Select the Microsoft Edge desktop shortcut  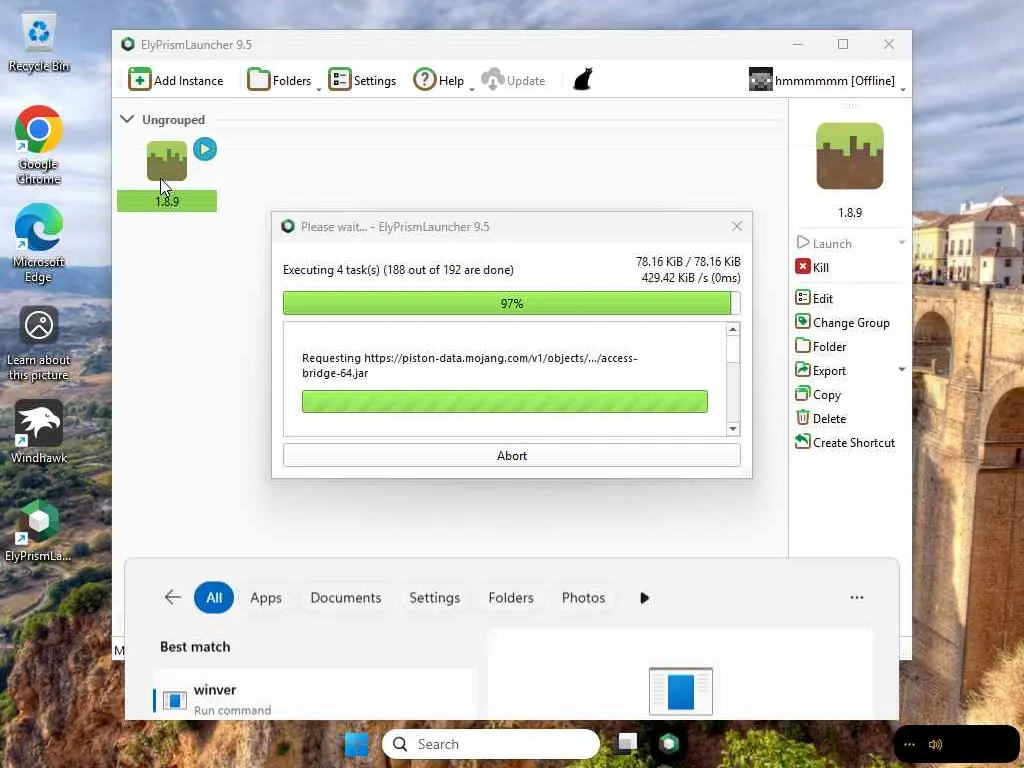(39, 243)
